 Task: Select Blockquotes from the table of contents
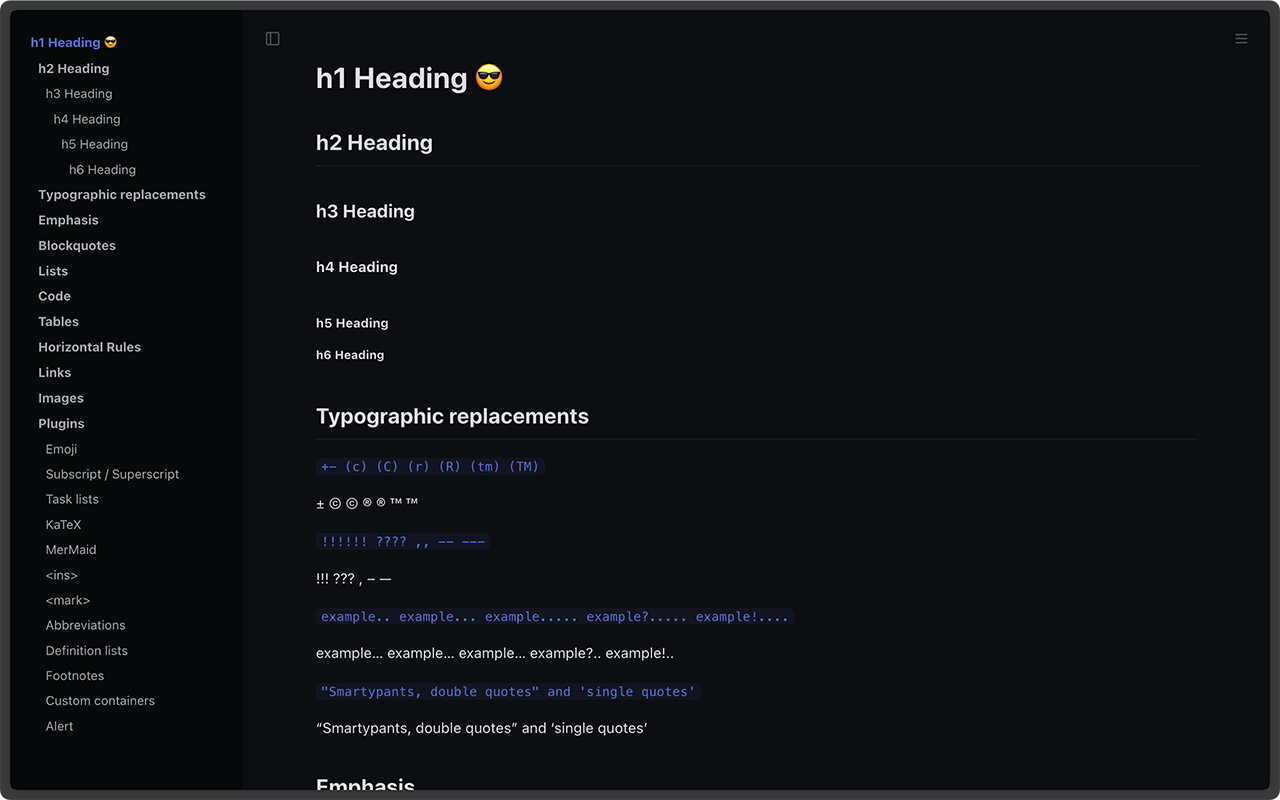[x=77, y=245]
